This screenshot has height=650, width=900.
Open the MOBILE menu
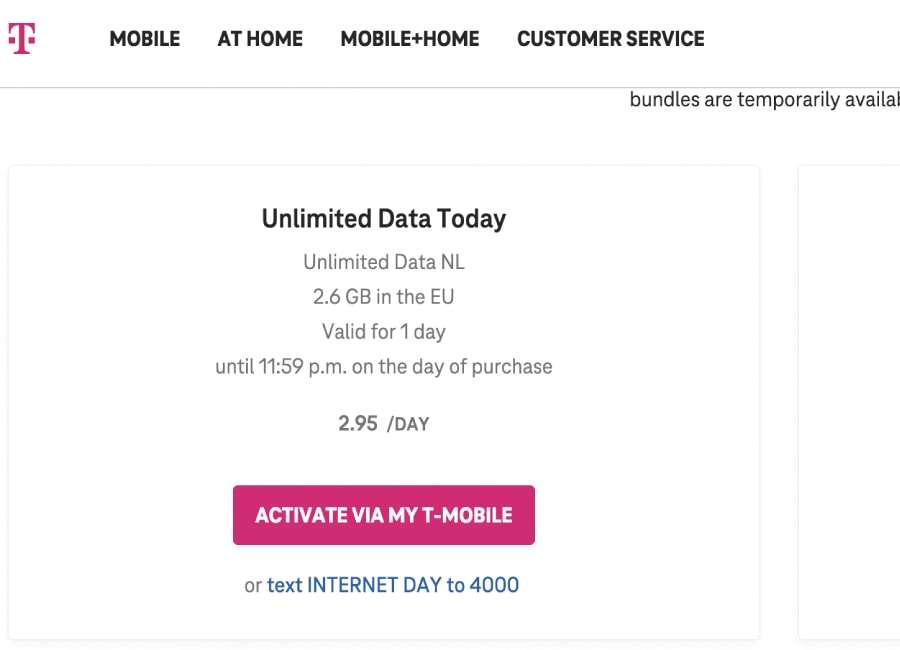(145, 39)
